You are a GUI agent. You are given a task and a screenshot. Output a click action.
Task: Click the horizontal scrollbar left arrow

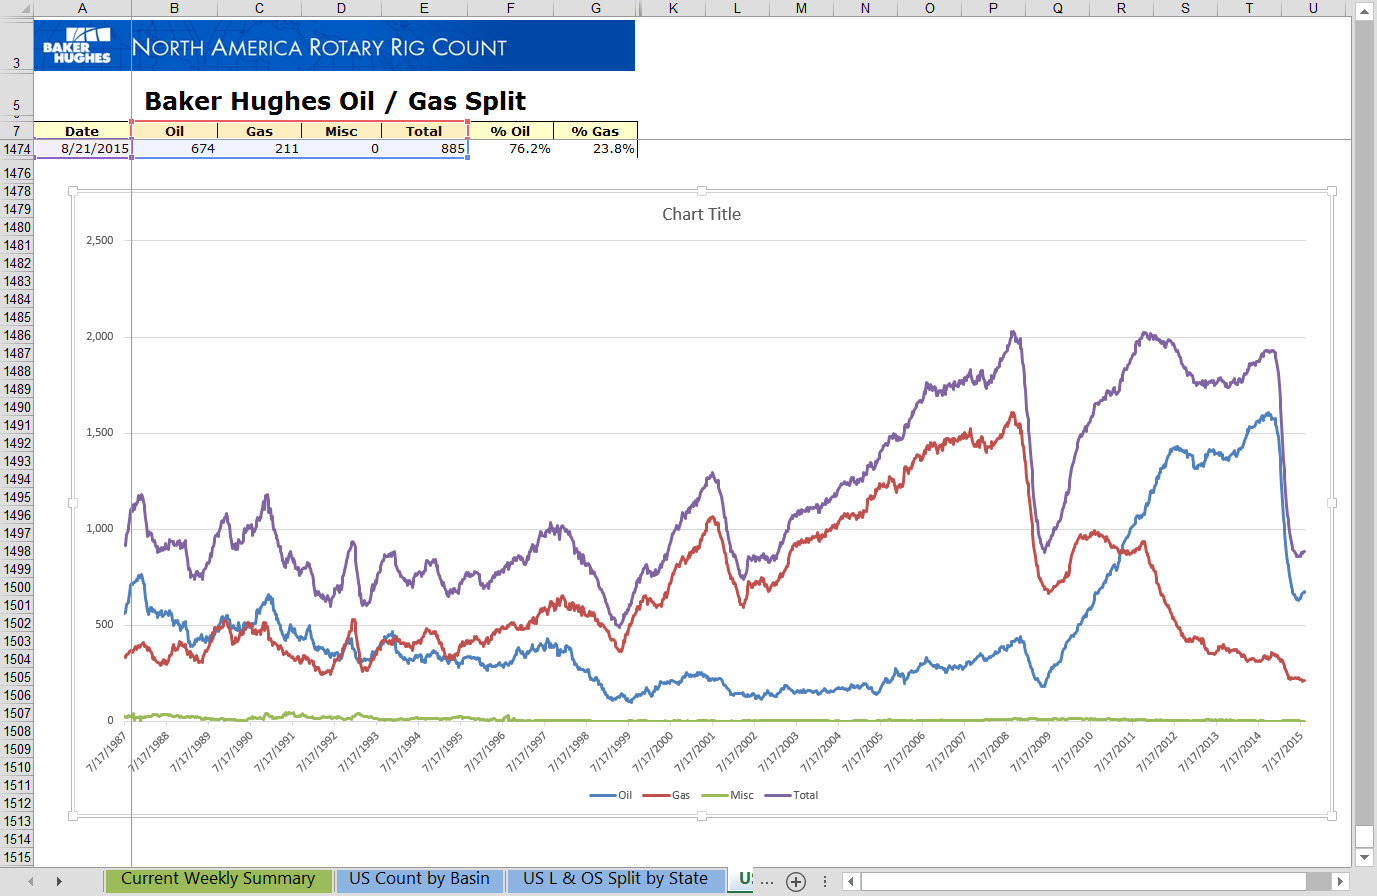[851, 881]
